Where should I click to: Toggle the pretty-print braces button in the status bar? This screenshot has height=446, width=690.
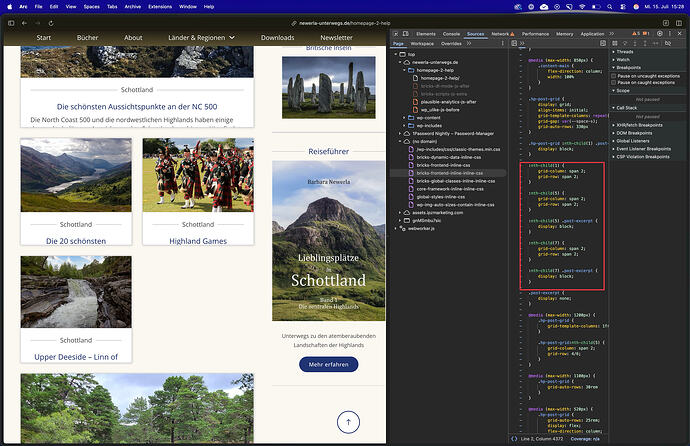pos(514,439)
